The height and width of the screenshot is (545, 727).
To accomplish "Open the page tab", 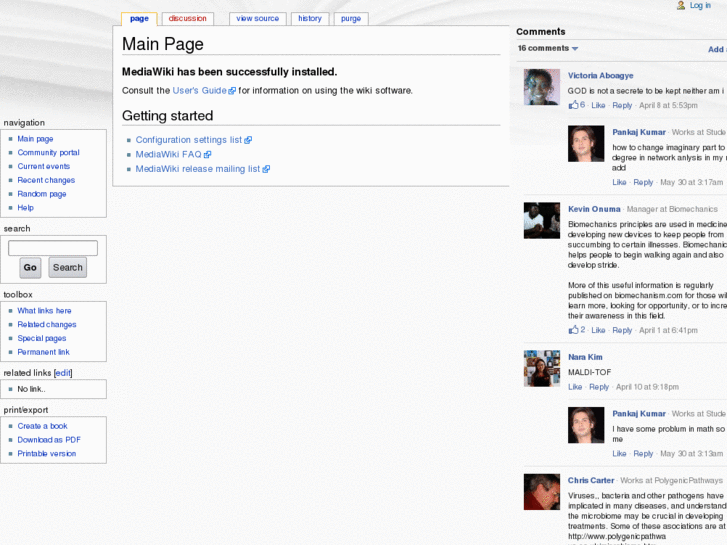I will [139, 19].
